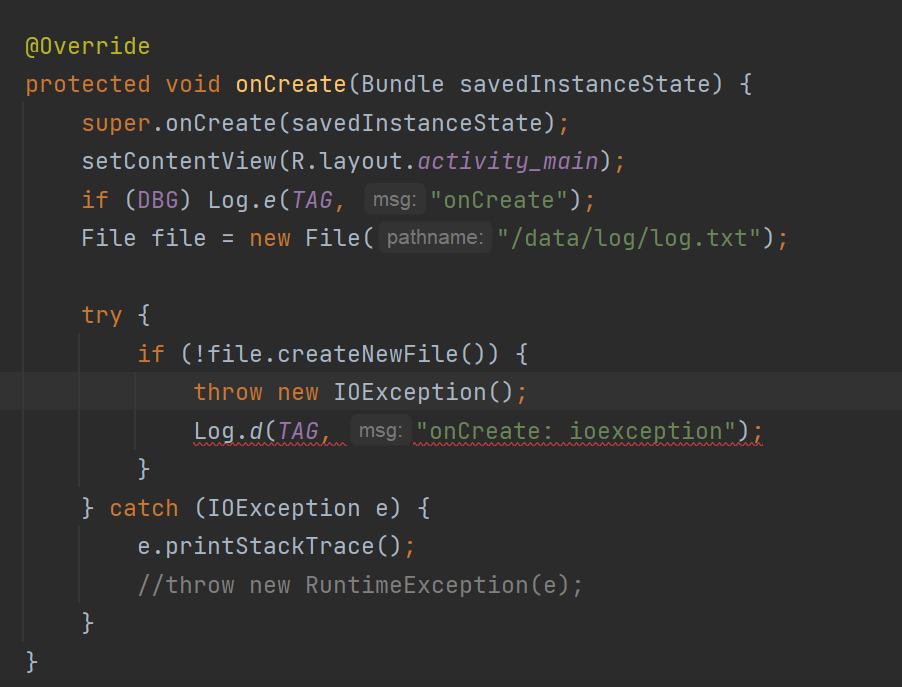
Task: Click the @Override annotation
Action: [x=87, y=46]
